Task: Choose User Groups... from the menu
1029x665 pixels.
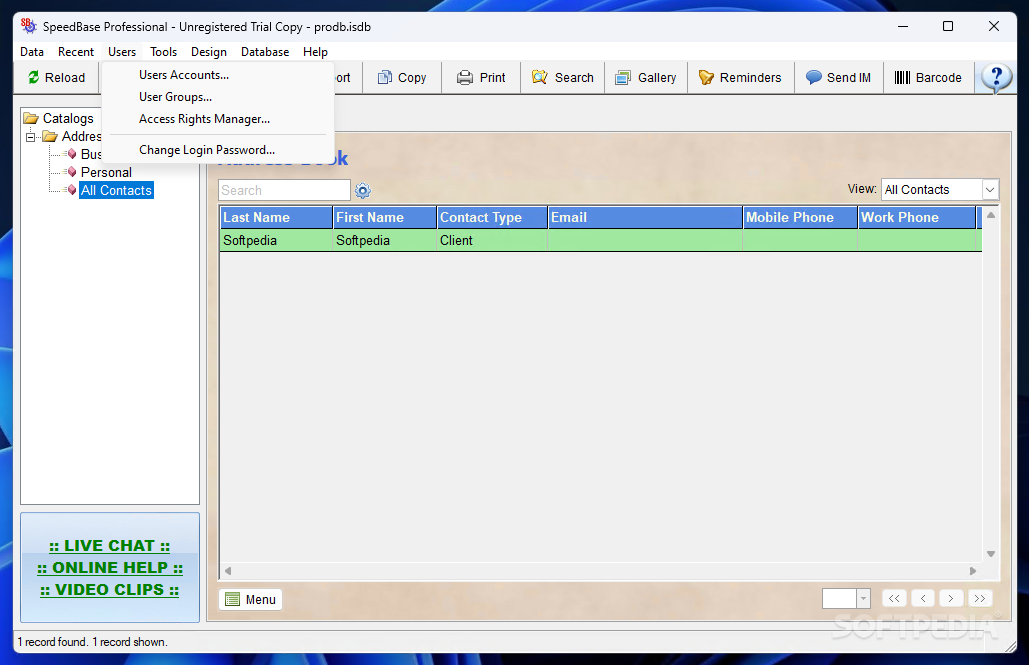Action: click(218, 97)
